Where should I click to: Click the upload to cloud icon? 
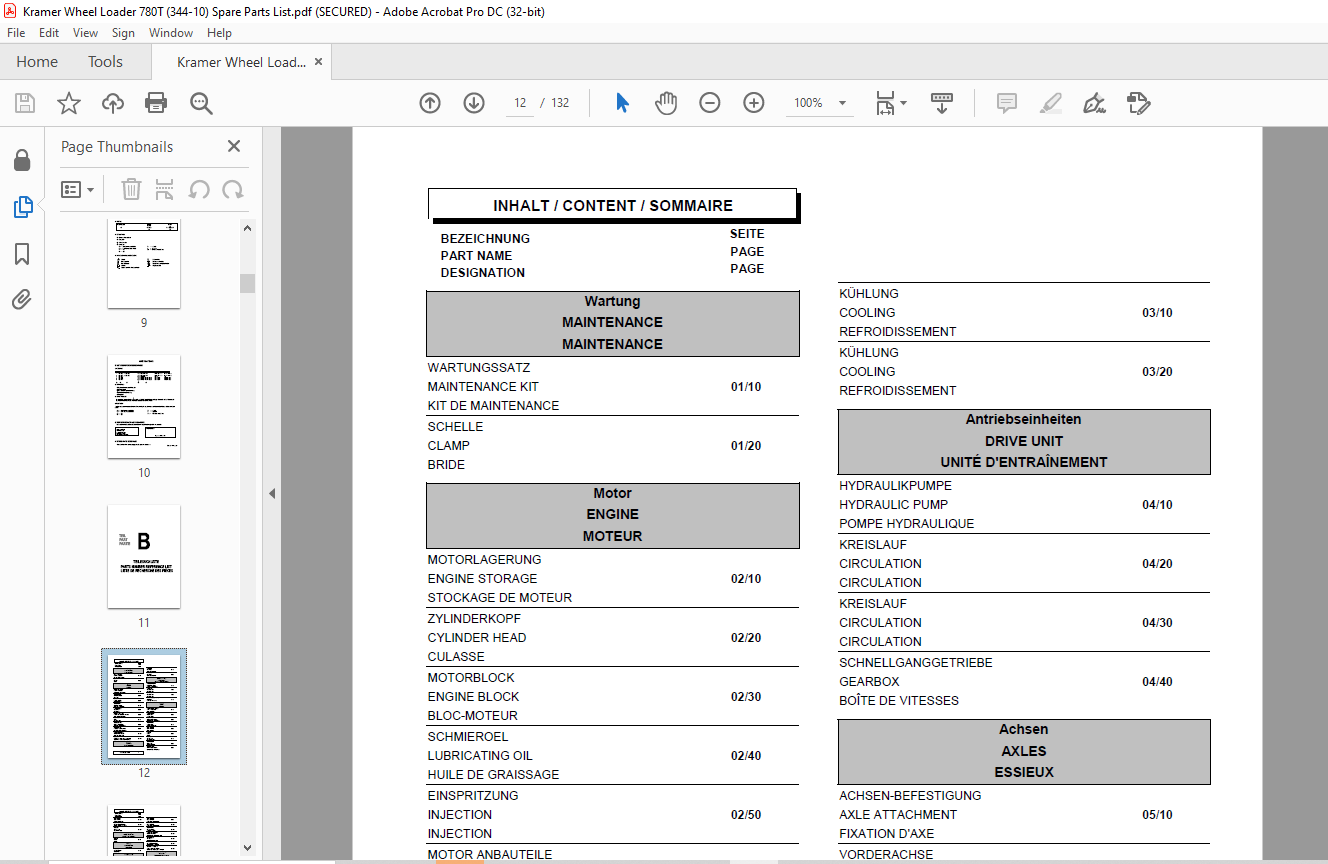click(x=113, y=103)
